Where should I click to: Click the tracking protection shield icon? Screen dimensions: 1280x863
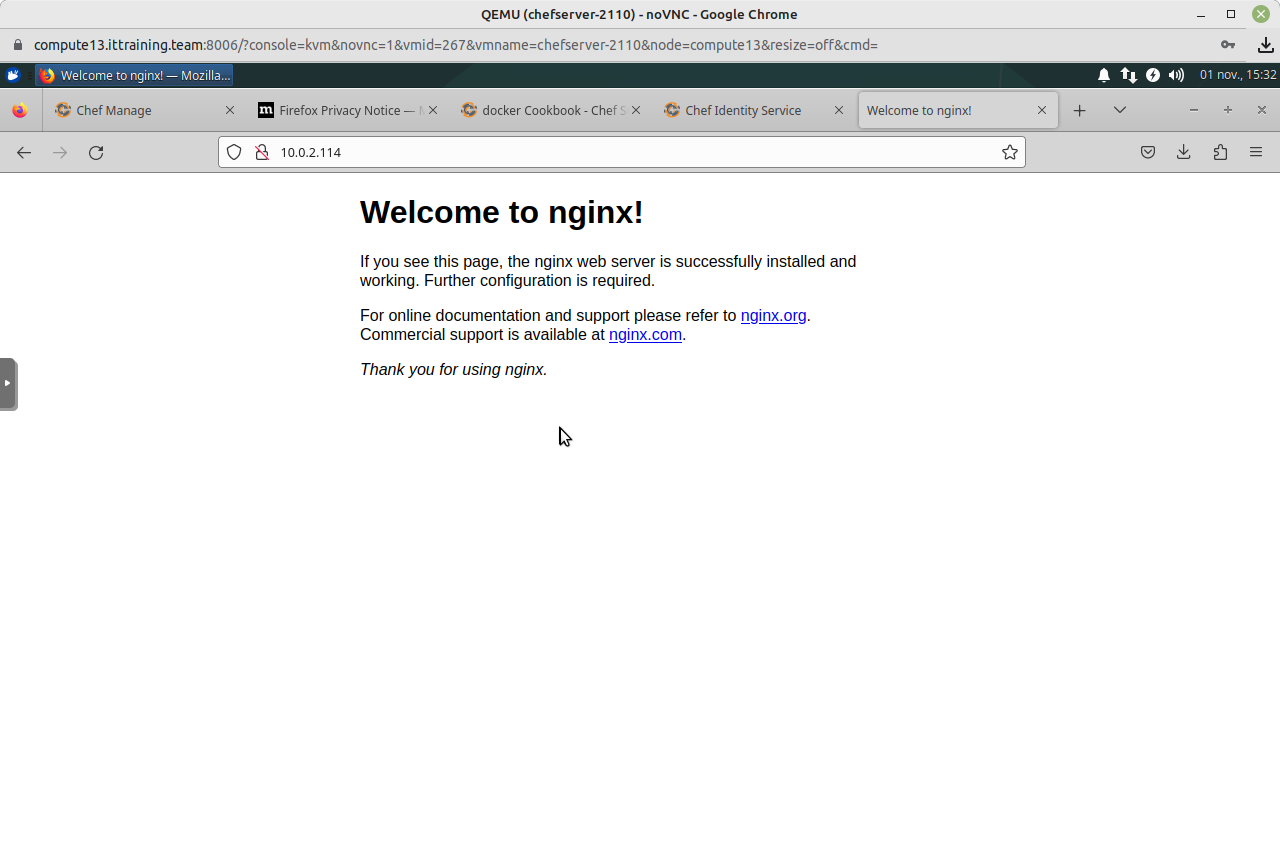[x=234, y=152]
